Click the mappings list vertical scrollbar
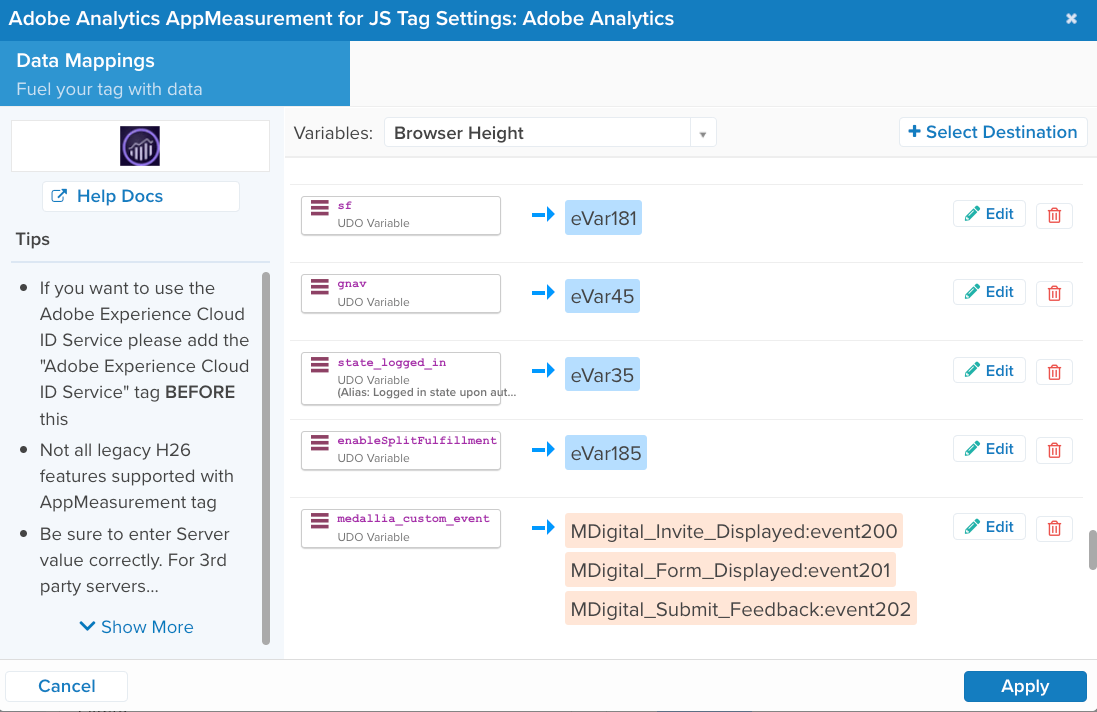 tap(1092, 550)
